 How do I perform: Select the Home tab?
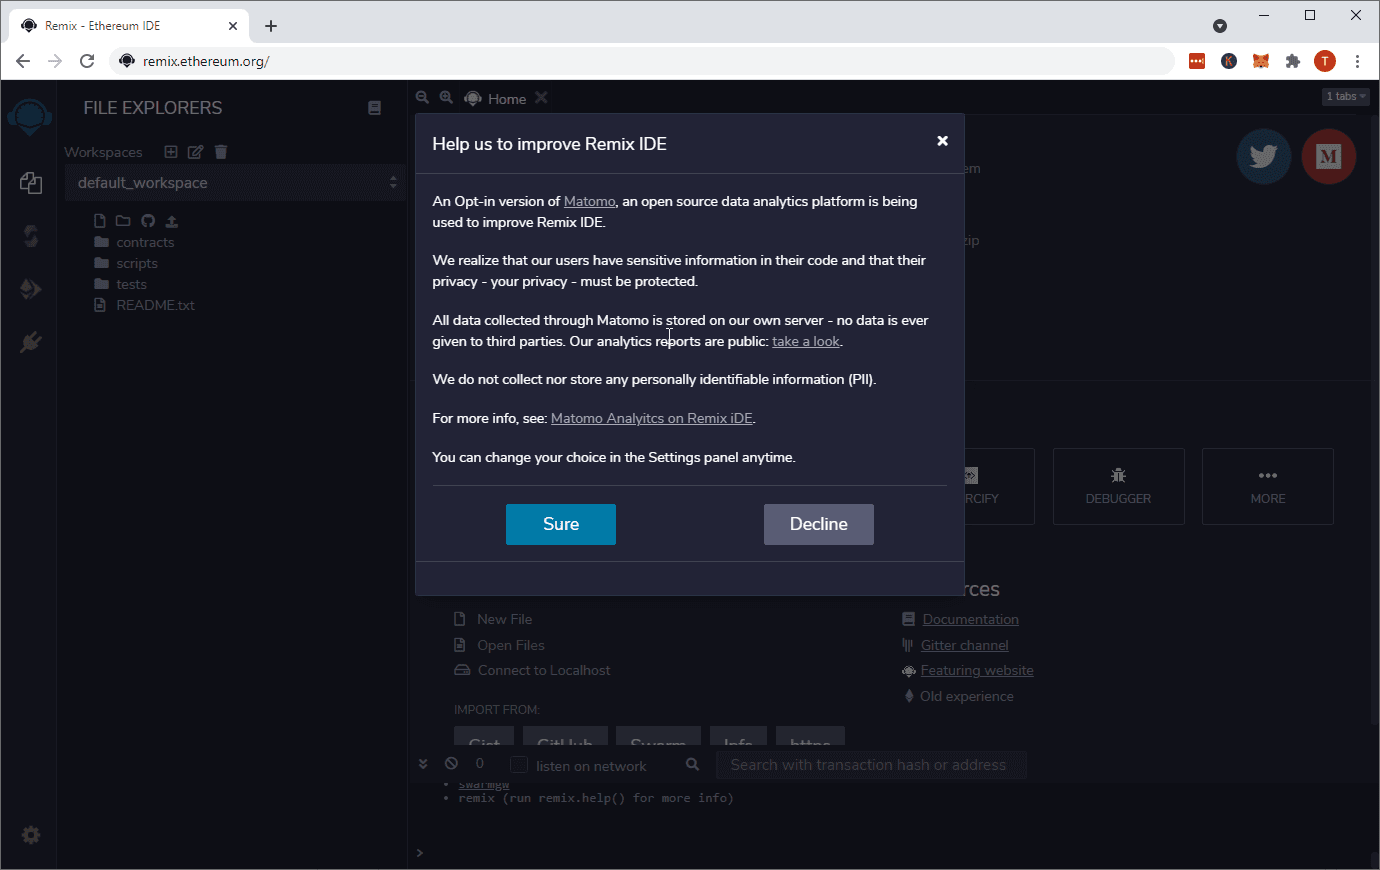pos(506,98)
